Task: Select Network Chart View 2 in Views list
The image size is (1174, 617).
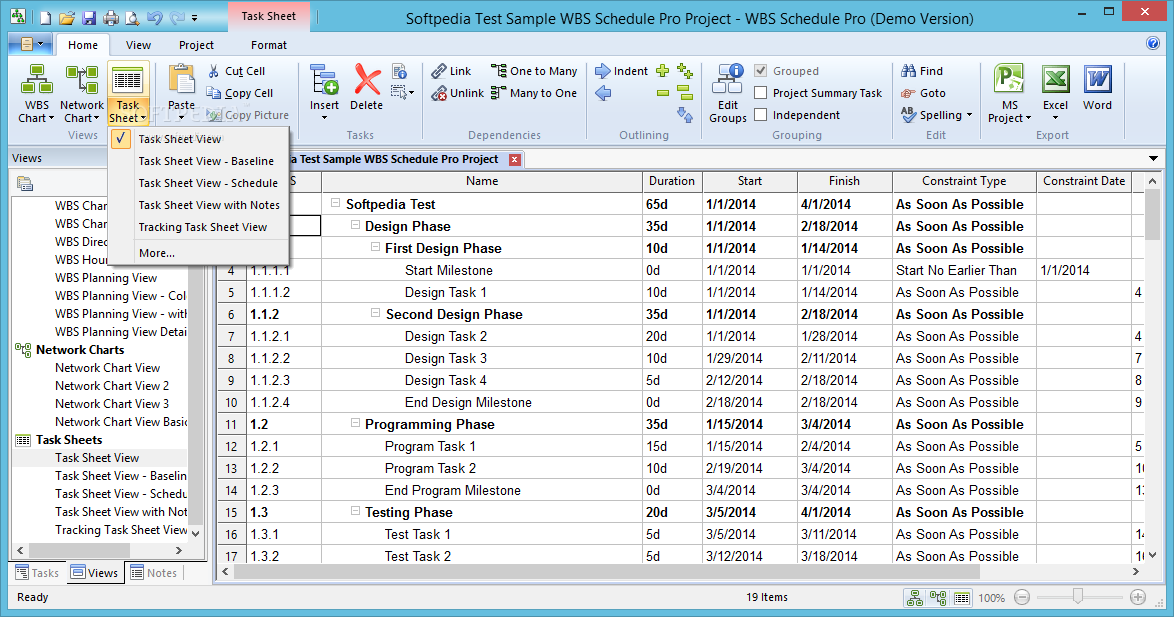Action: coord(112,386)
